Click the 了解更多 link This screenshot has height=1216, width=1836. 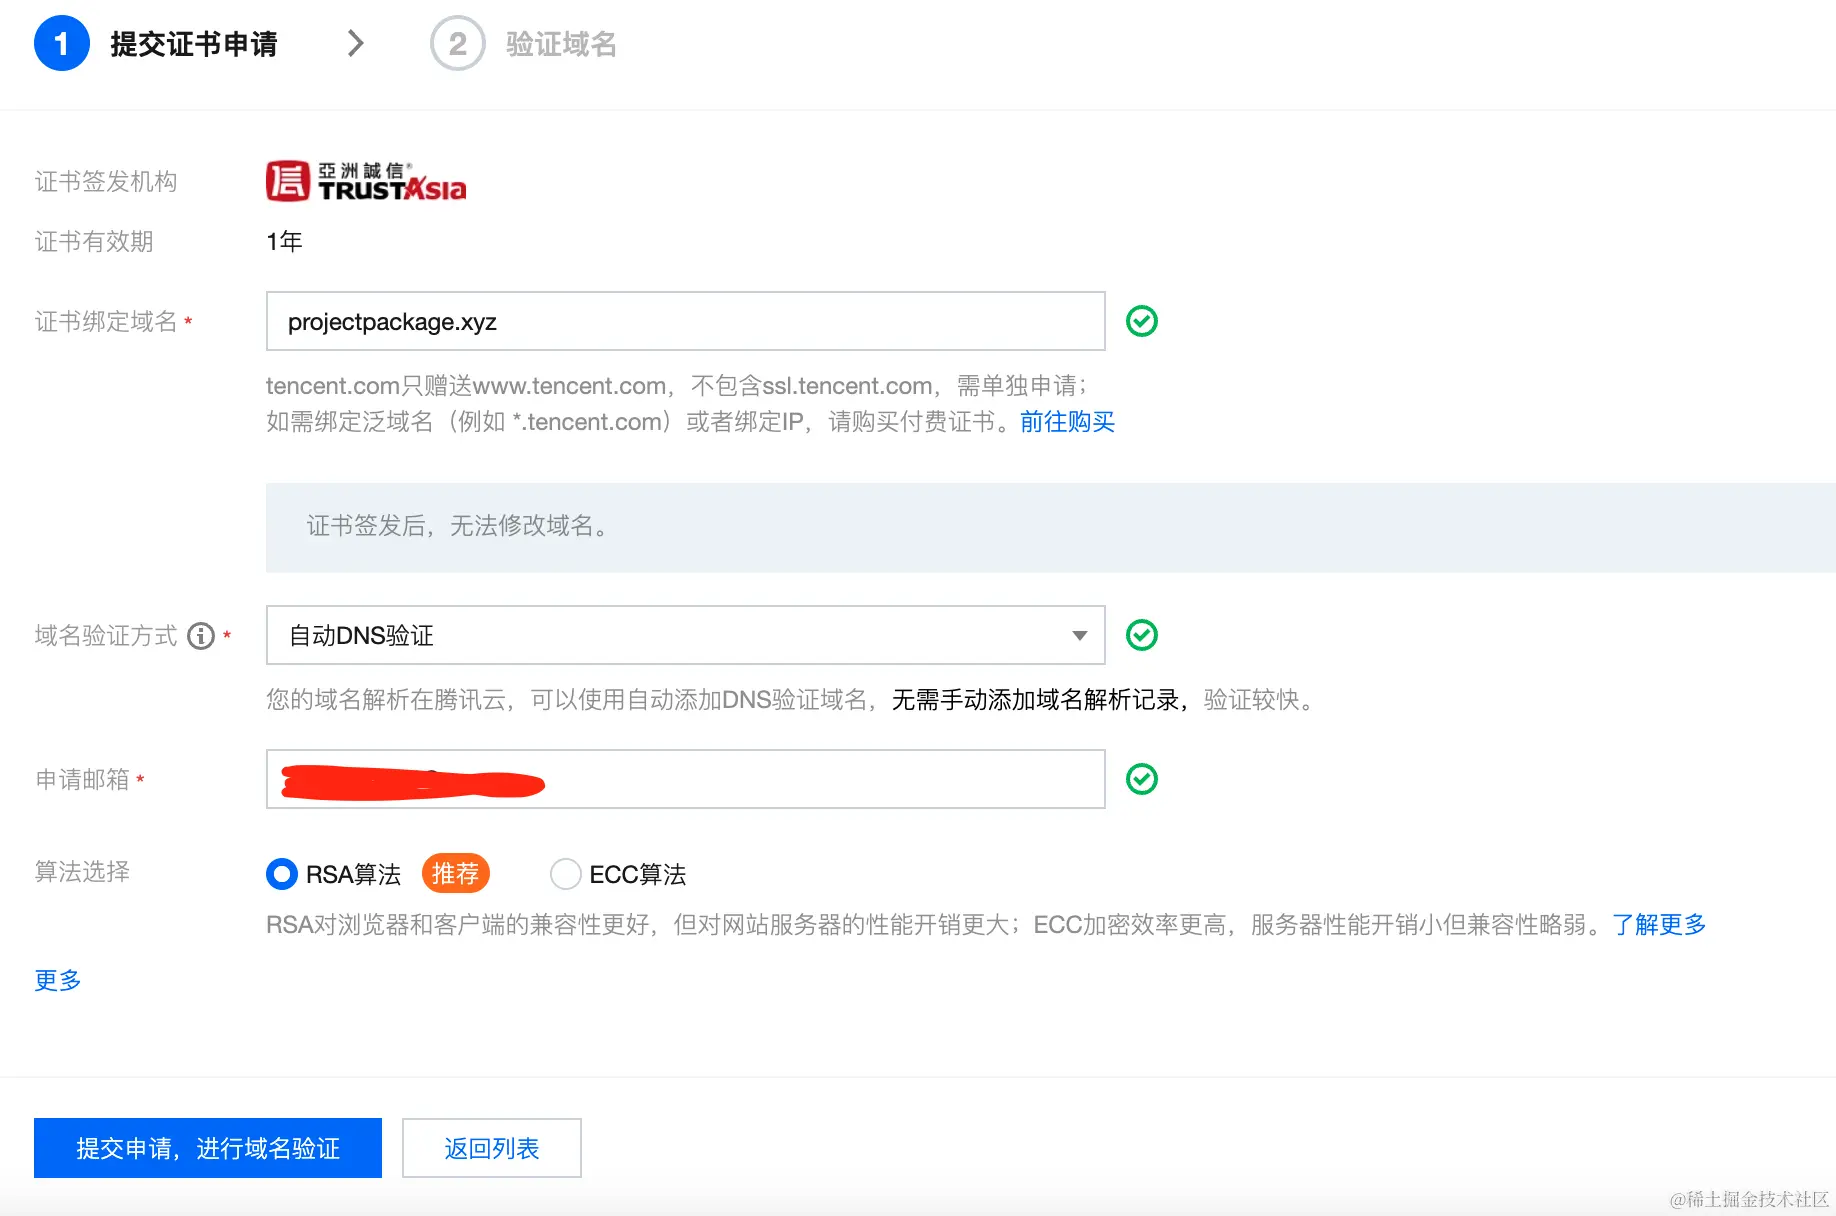click(x=1659, y=924)
